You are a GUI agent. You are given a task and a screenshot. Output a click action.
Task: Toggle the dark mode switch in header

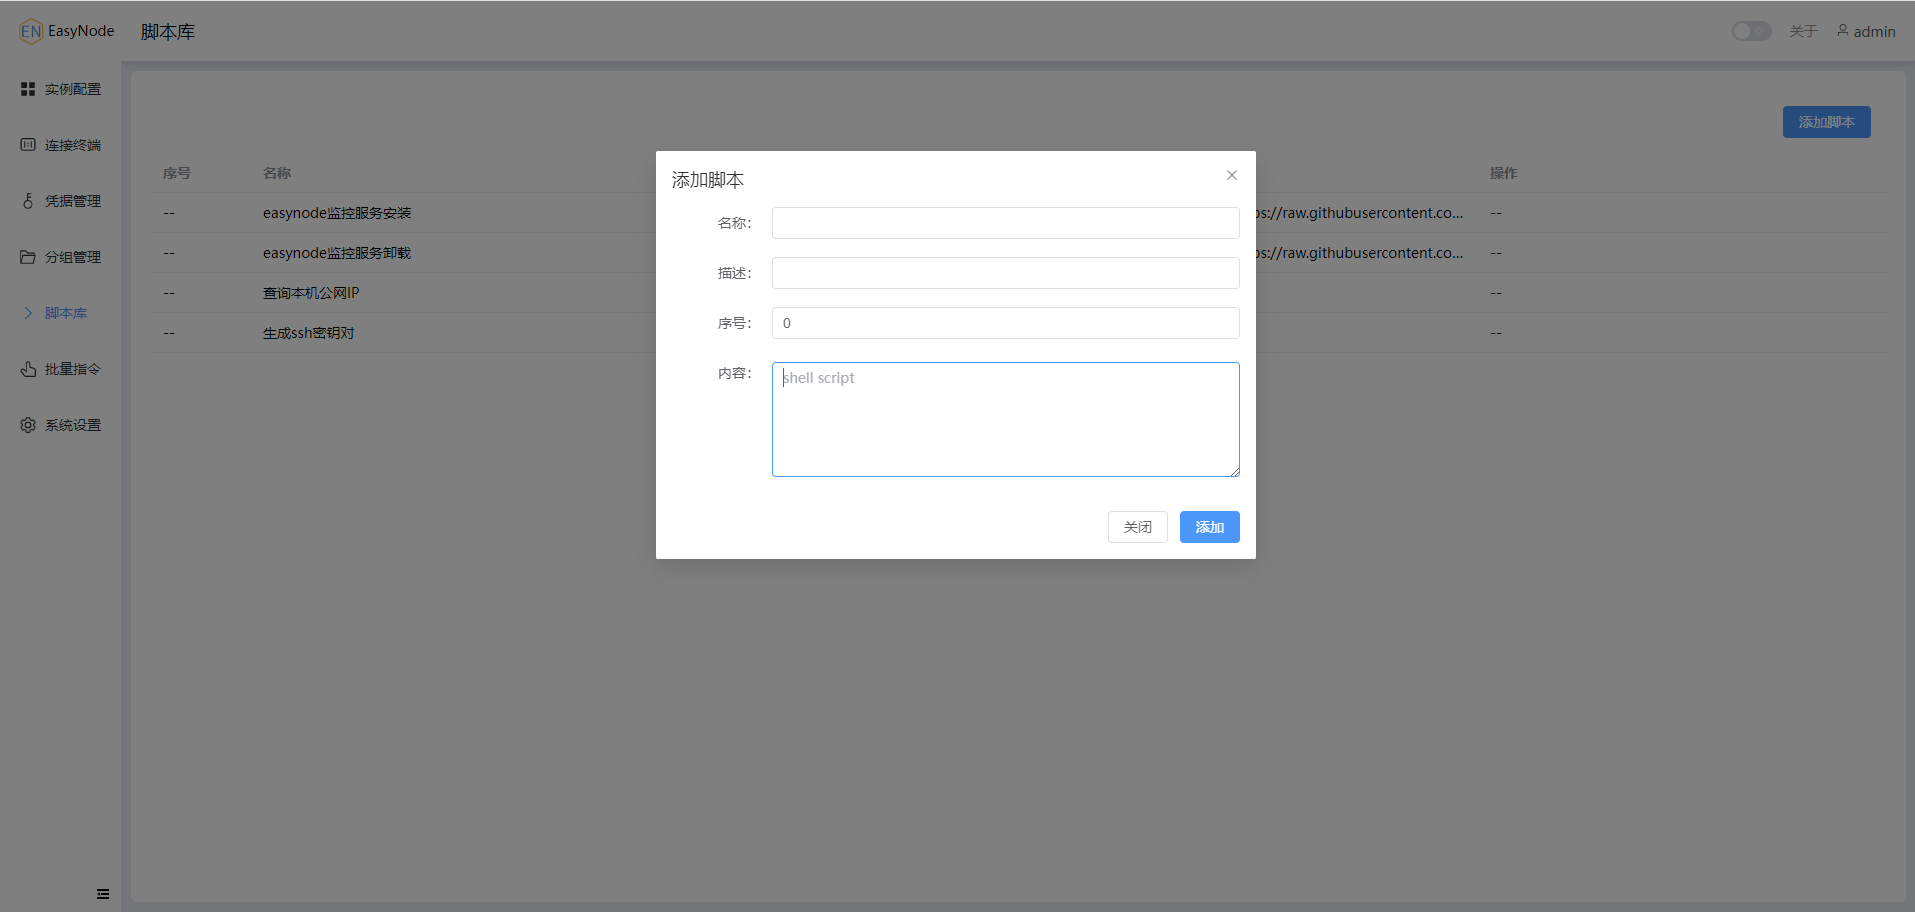pos(1751,31)
